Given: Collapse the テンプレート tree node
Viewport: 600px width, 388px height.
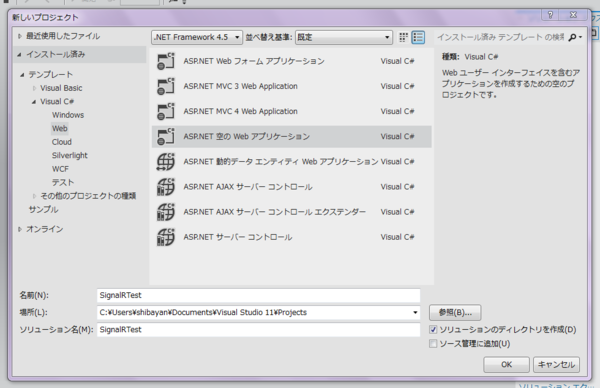Looking at the screenshot, I should [x=22, y=75].
